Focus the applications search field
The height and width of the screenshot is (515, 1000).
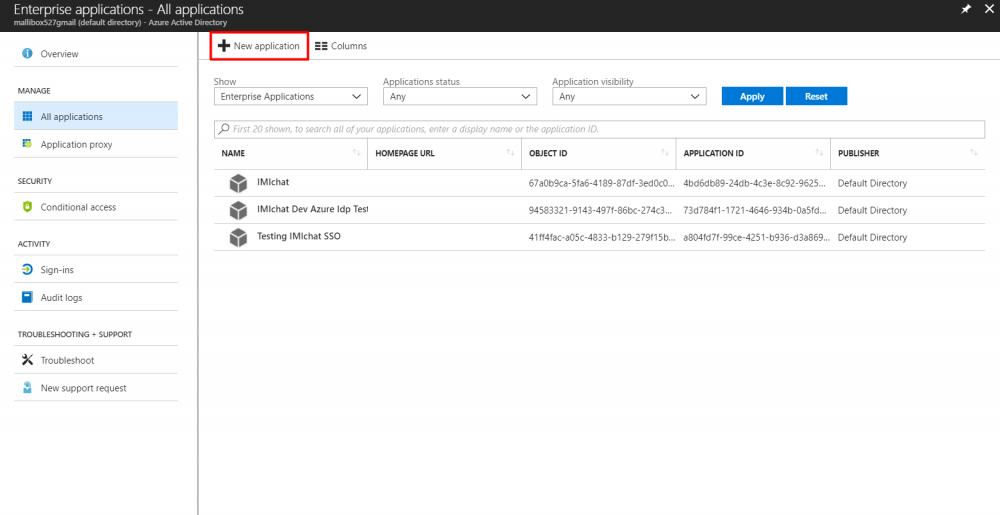click(x=599, y=129)
